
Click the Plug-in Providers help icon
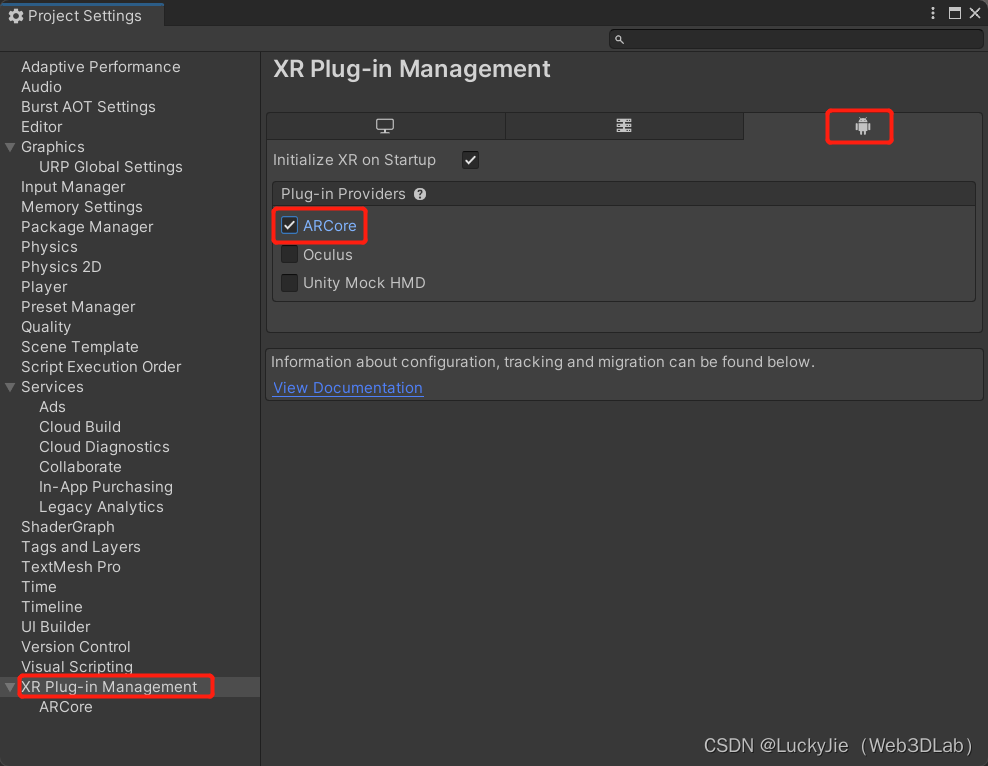pos(420,194)
